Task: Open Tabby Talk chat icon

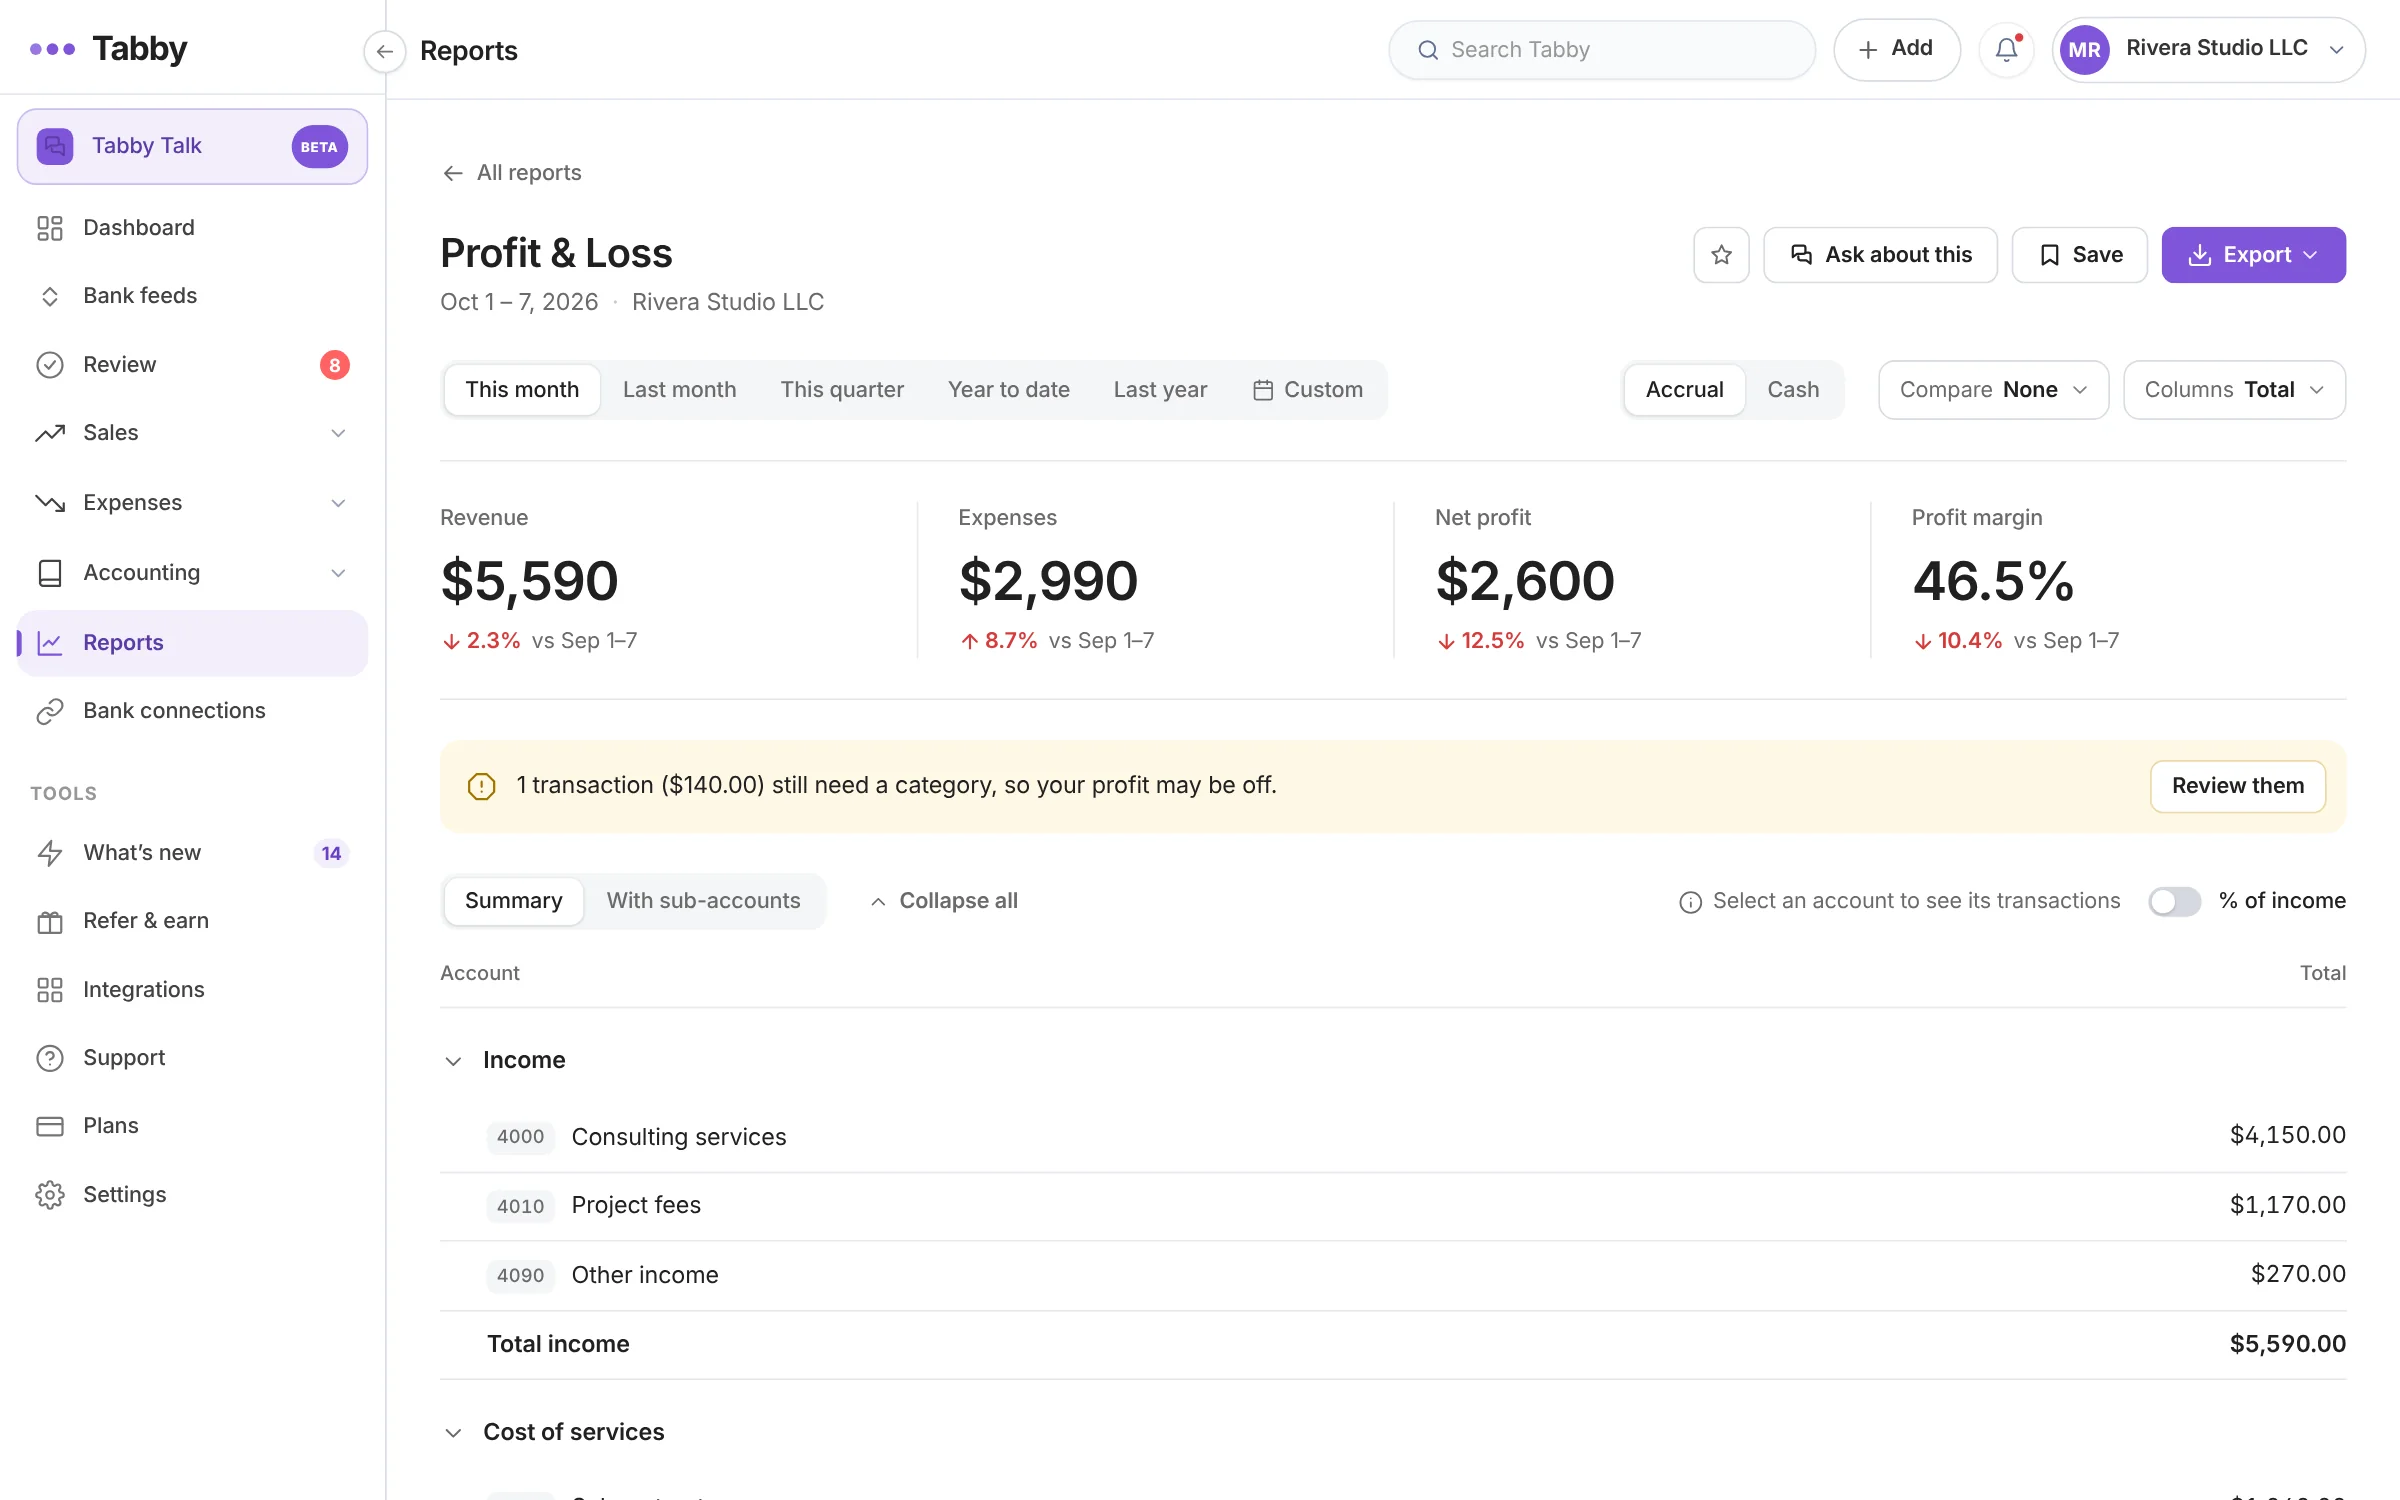Action: coord(55,146)
